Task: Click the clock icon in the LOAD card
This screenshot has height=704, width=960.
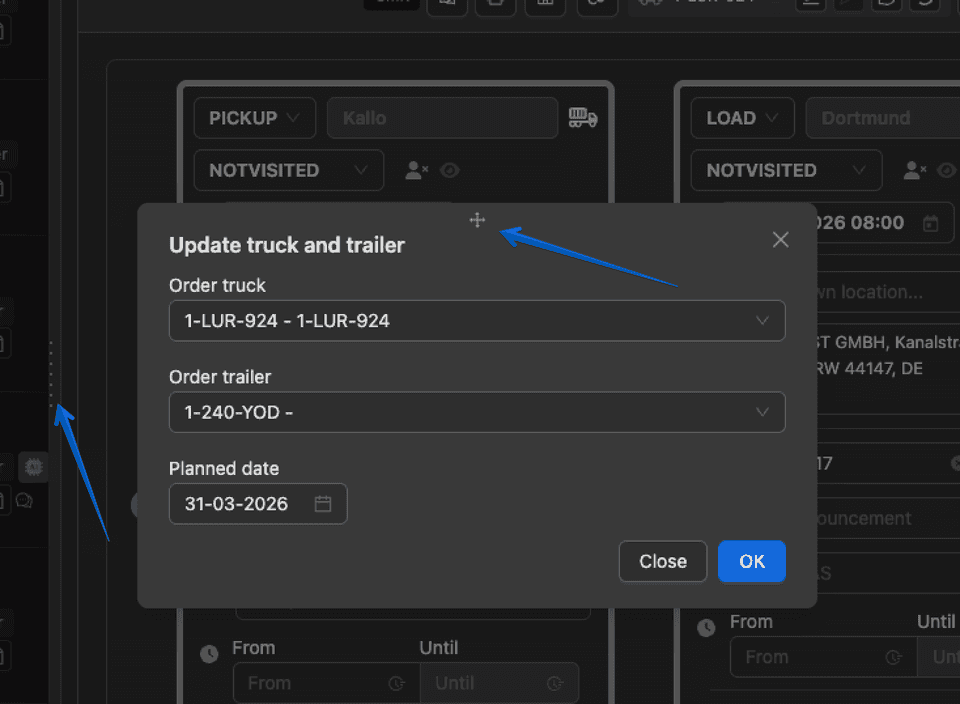Action: click(707, 627)
